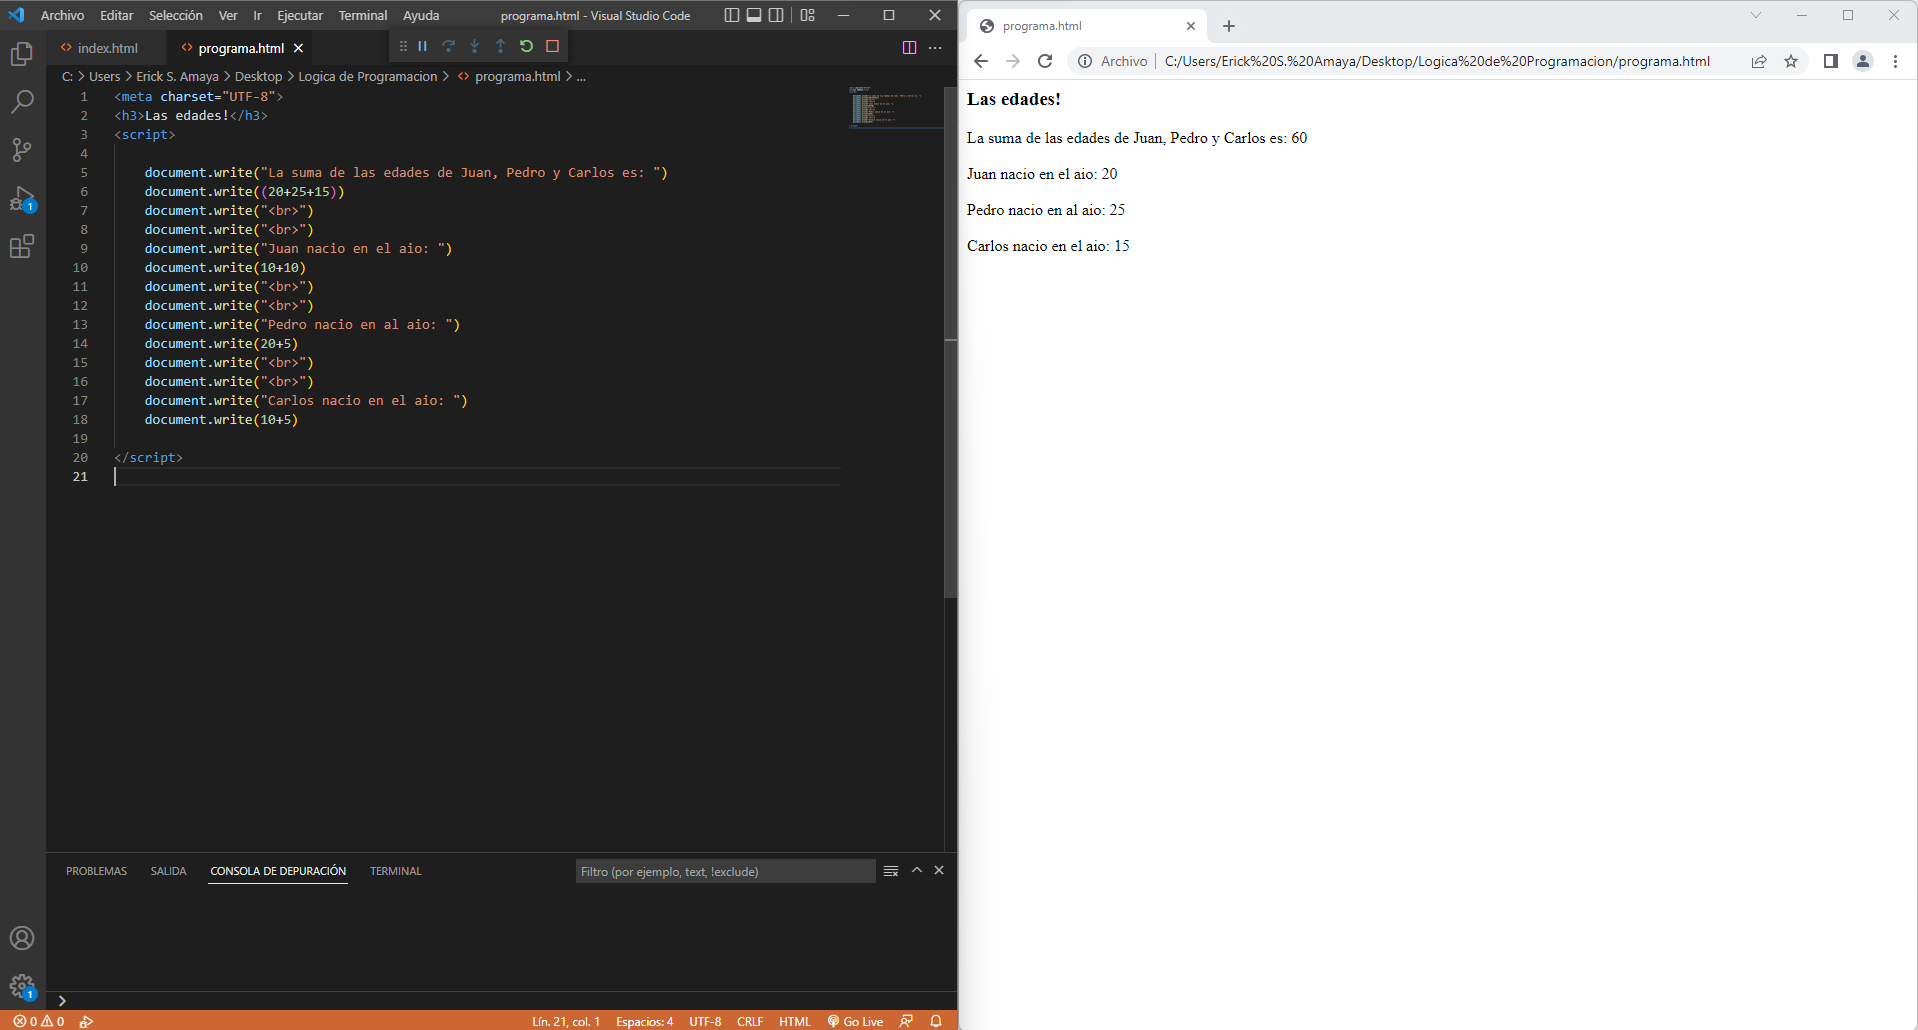Screen dimensions: 1918x1030
Task: Click 'Desktop' in the breadcrumb path
Action: 258,76
